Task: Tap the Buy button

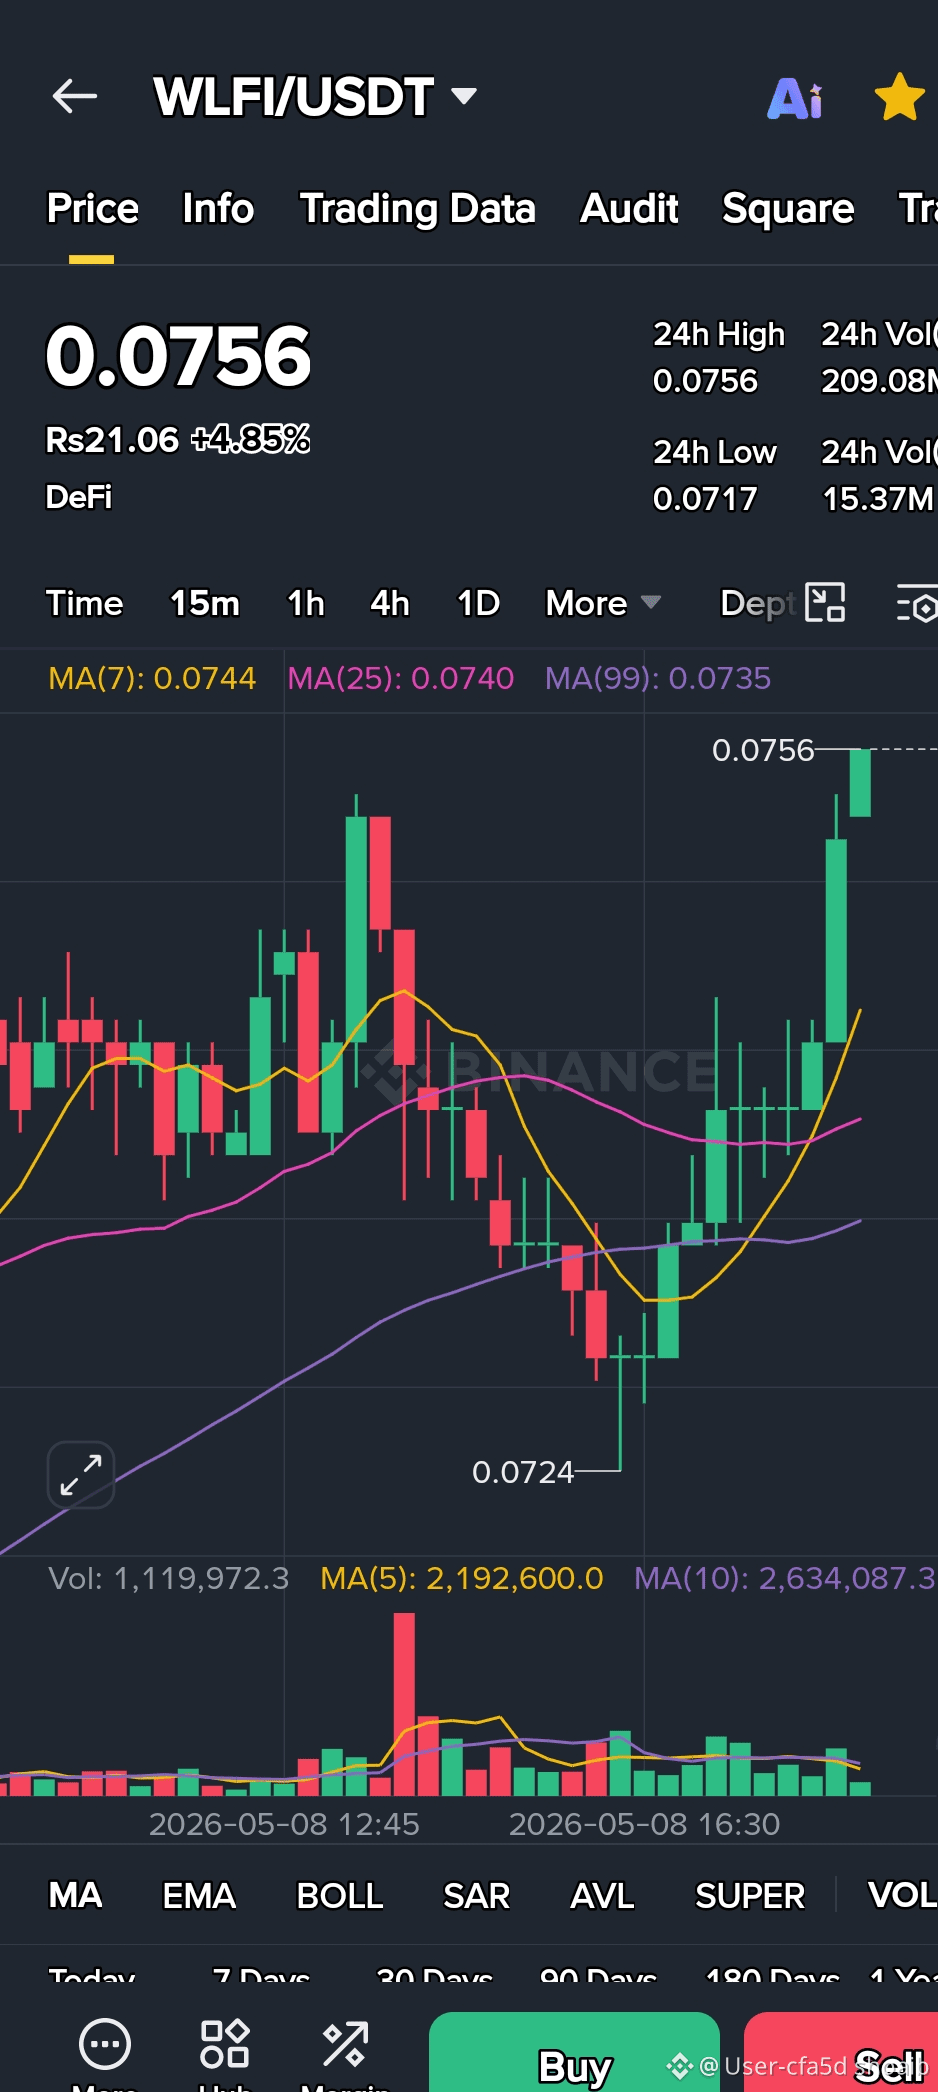Action: coord(574,2054)
